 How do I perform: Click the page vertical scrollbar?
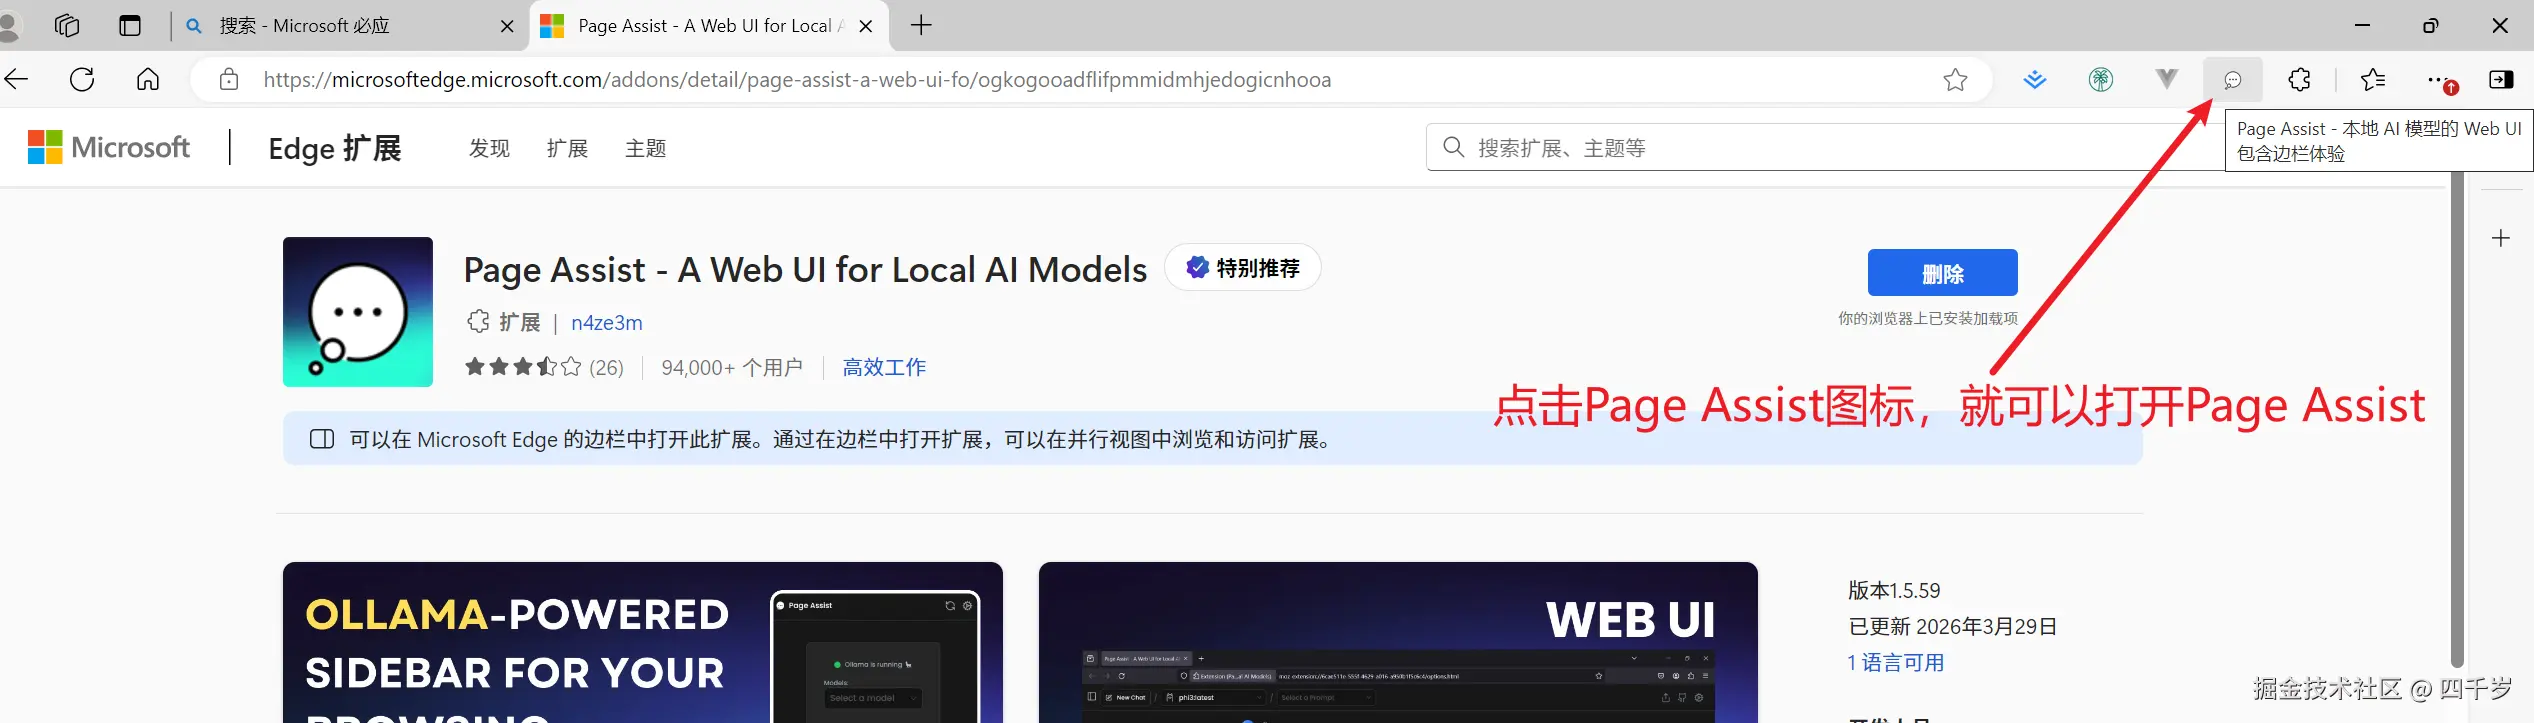tap(2457, 420)
